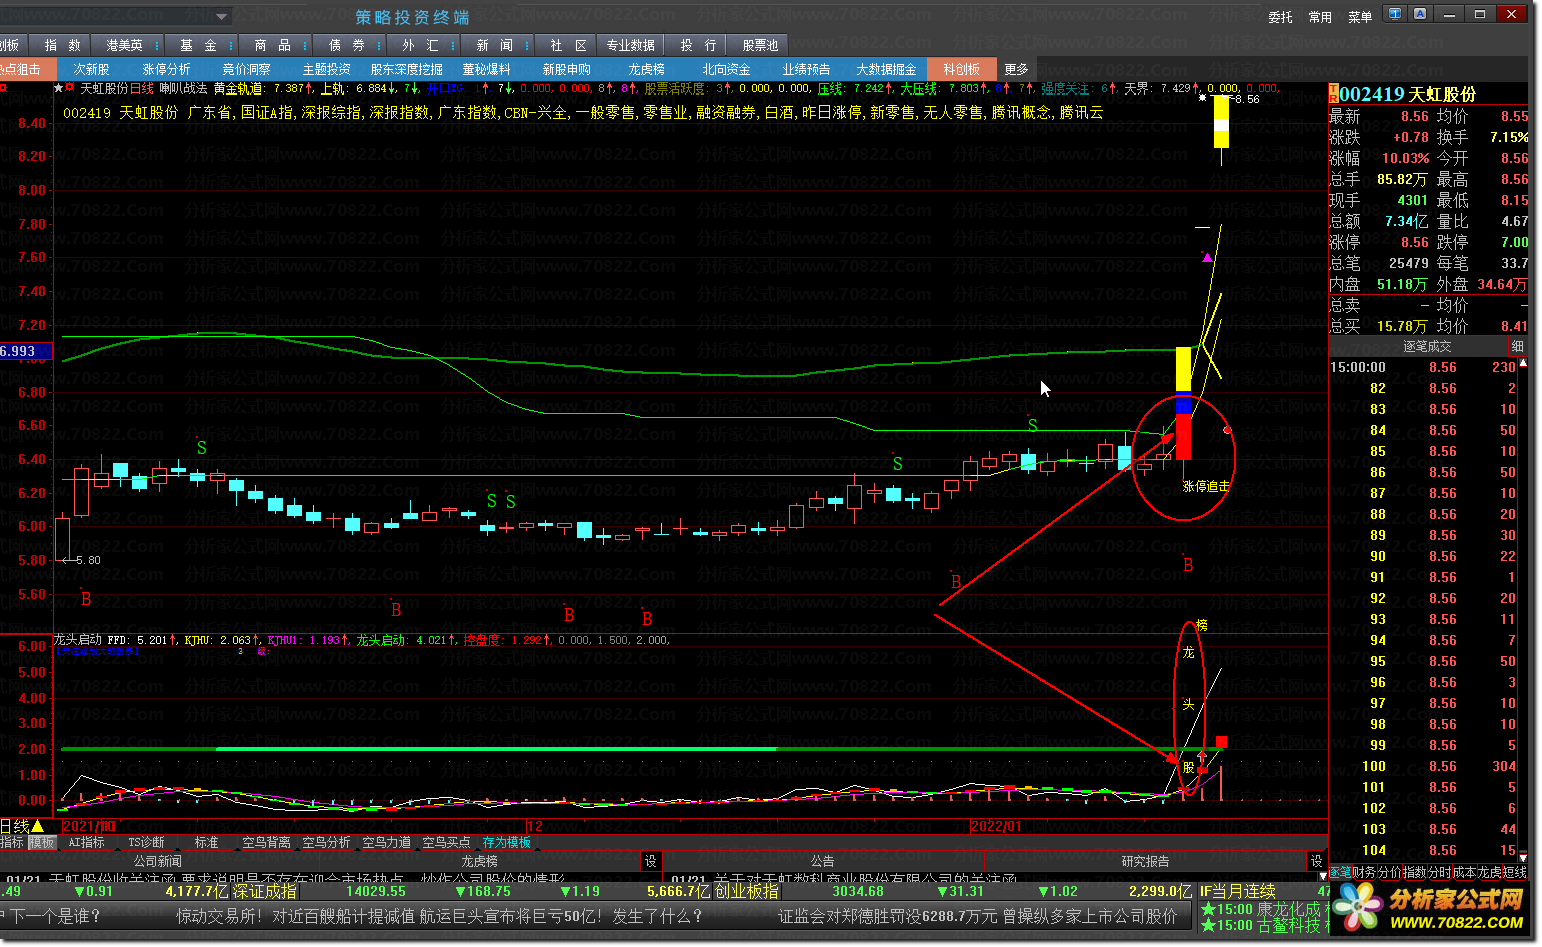Click stock name 002419 天虹股份 header
This screenshot has height=947, width=1542.
point(1408,94)
